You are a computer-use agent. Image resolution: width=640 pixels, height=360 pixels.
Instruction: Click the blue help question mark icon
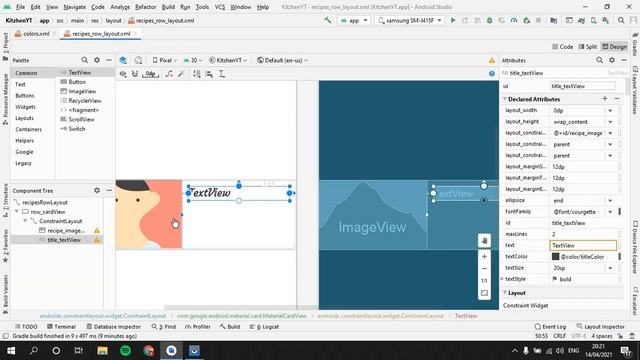click(x=492, y=73)
